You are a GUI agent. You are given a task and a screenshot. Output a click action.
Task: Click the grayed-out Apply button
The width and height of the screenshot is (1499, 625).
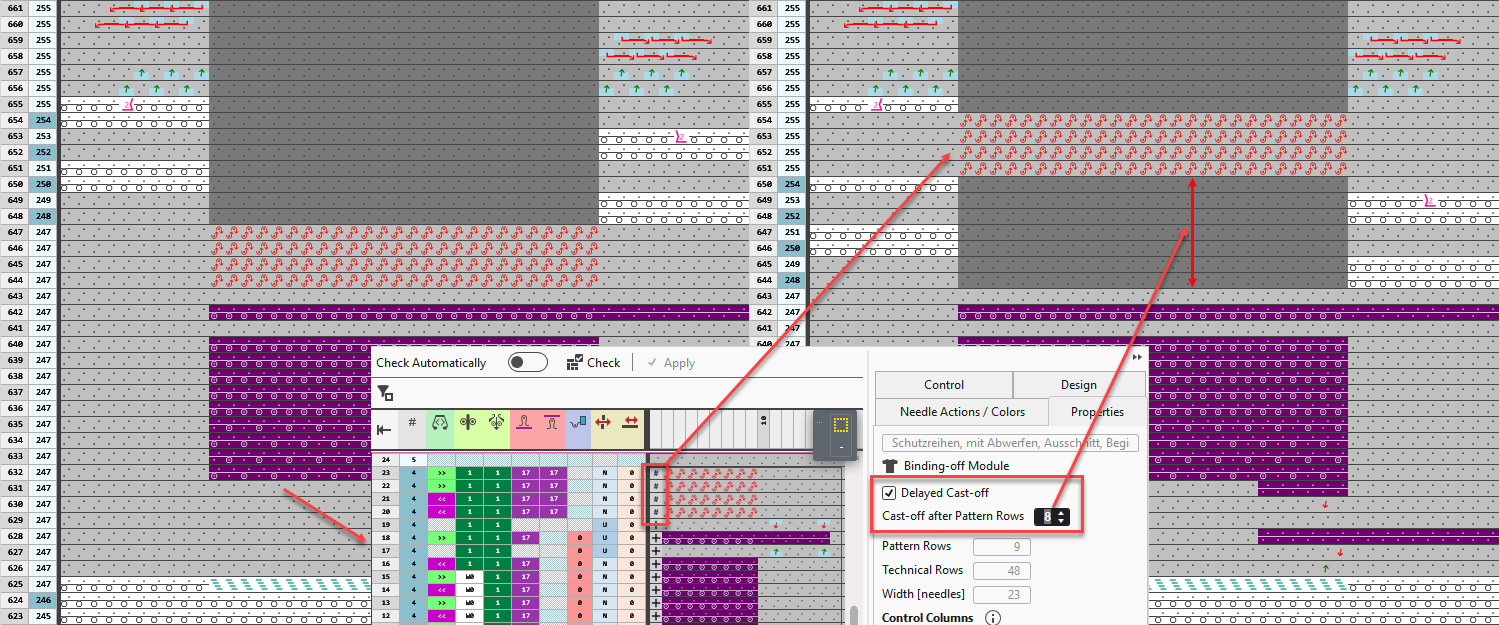click(671, 363)
